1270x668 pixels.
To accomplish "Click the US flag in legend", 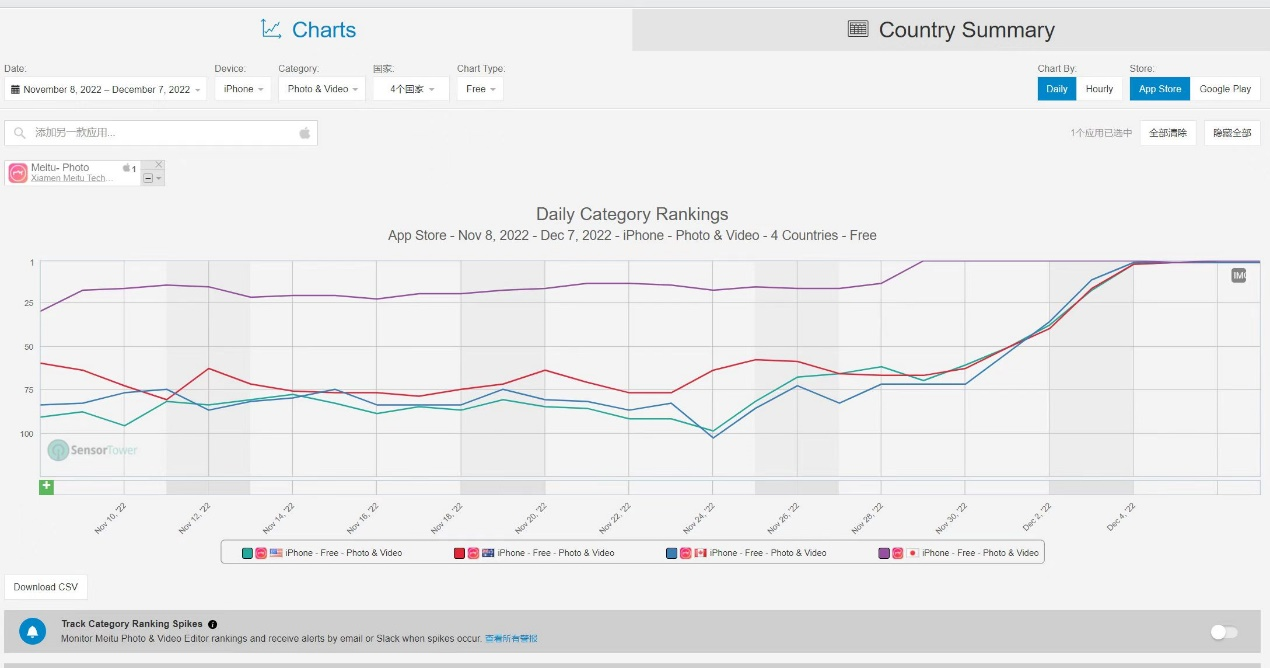I will click(276, 553).
